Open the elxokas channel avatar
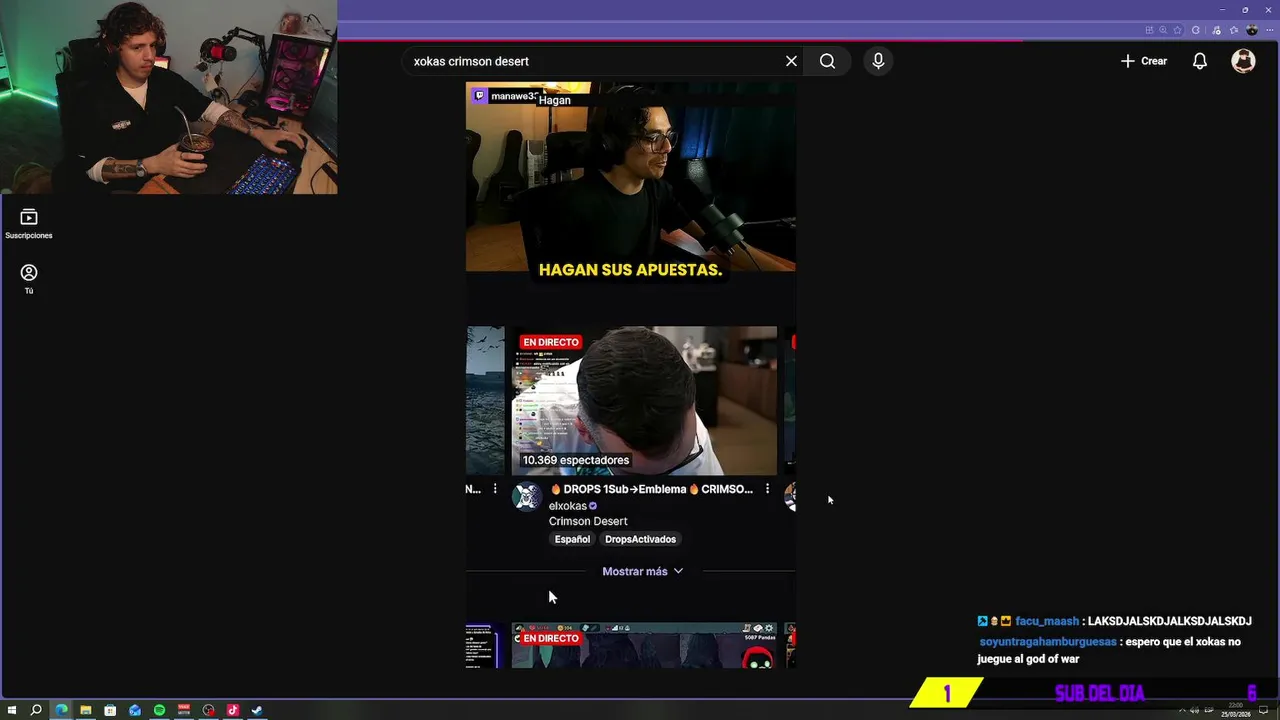The width and height of the screenshot is (1280, 720). [527, 497]
